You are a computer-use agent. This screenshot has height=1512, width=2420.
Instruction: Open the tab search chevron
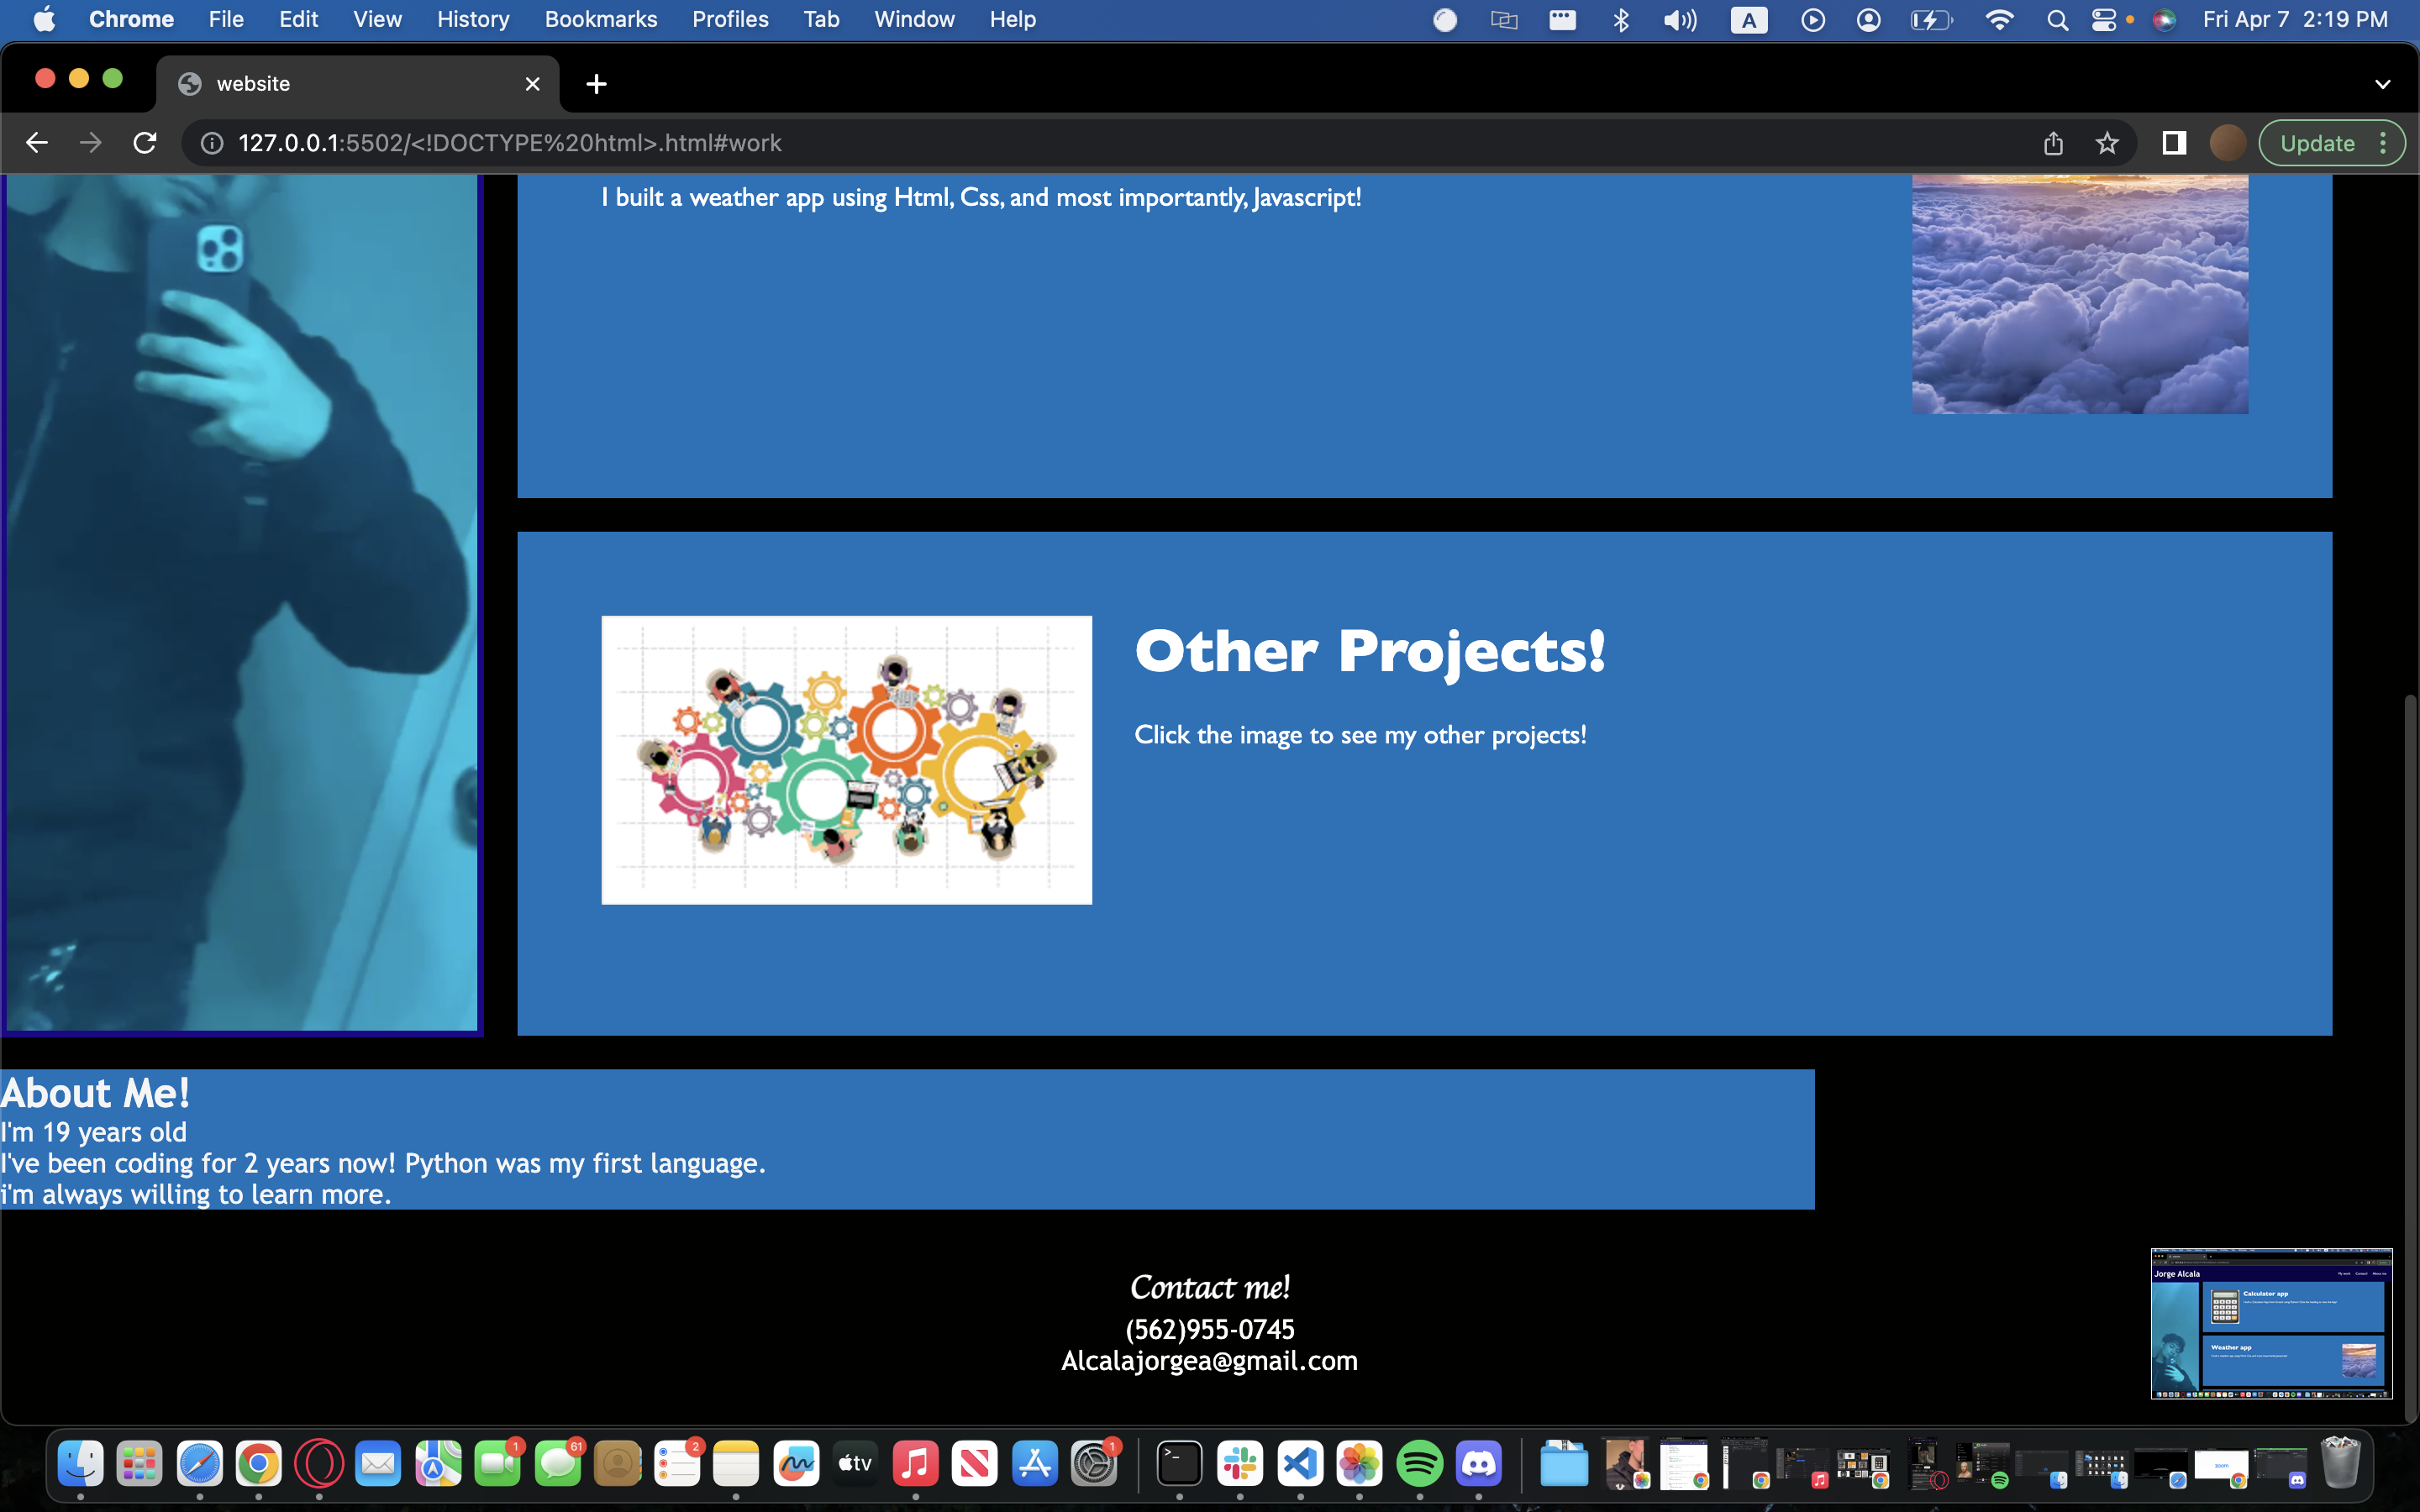click(x=2383, y=83)
